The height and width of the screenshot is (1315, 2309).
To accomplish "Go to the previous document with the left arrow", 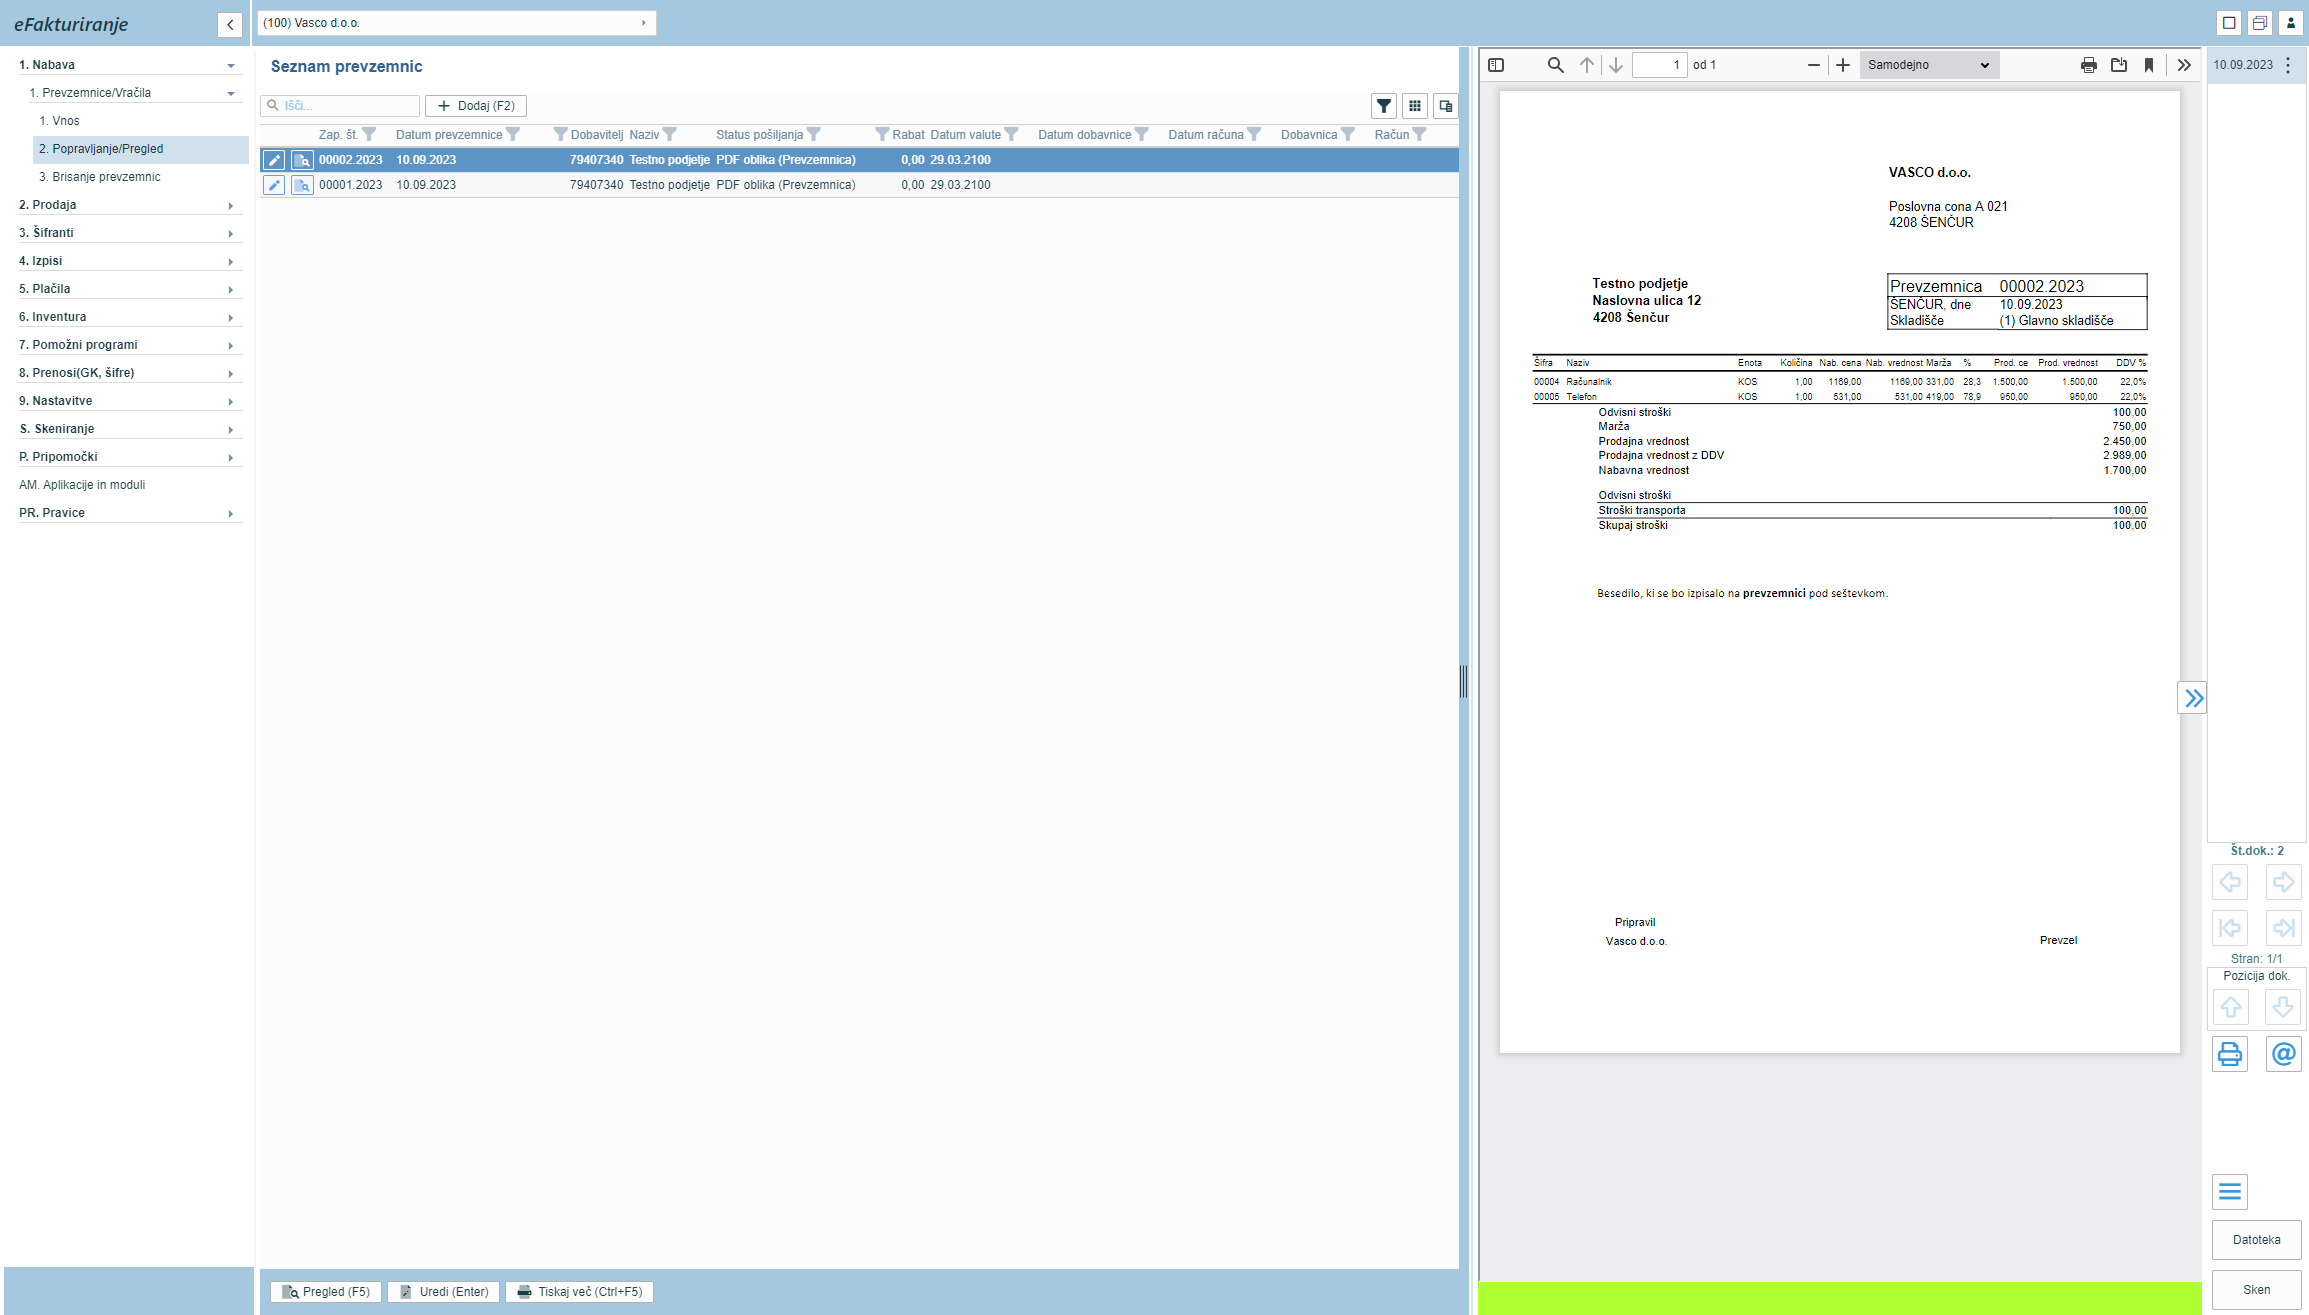I will 2230,882.
